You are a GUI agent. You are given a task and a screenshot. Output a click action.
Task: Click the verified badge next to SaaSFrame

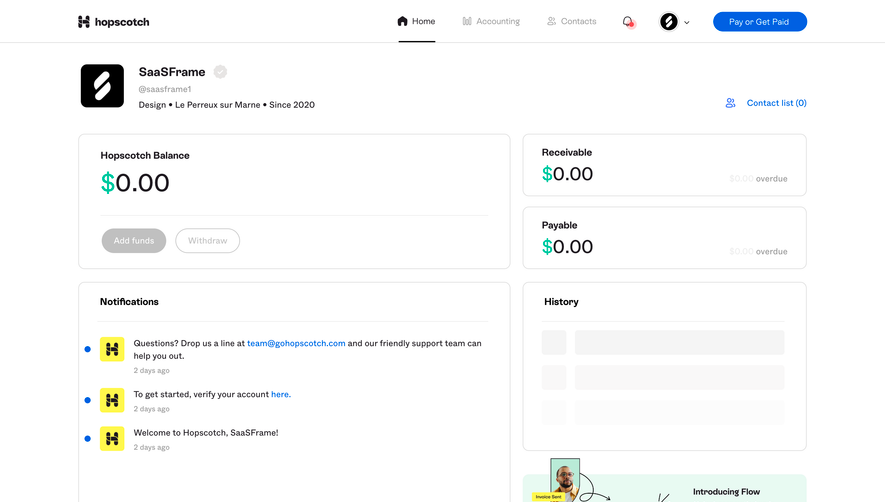coord(220,72)
